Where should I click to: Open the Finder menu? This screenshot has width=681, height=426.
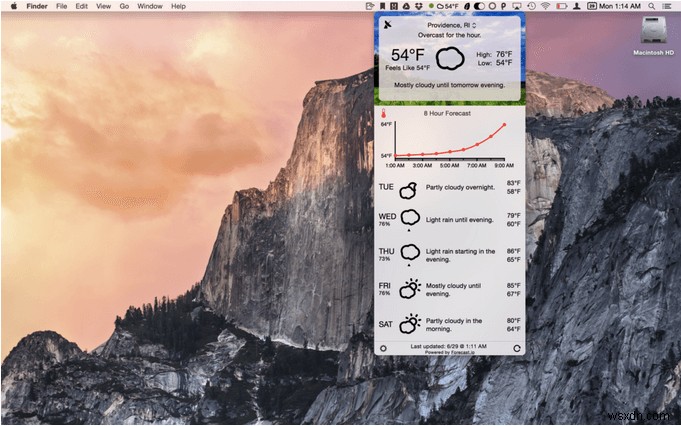[37, 6]
